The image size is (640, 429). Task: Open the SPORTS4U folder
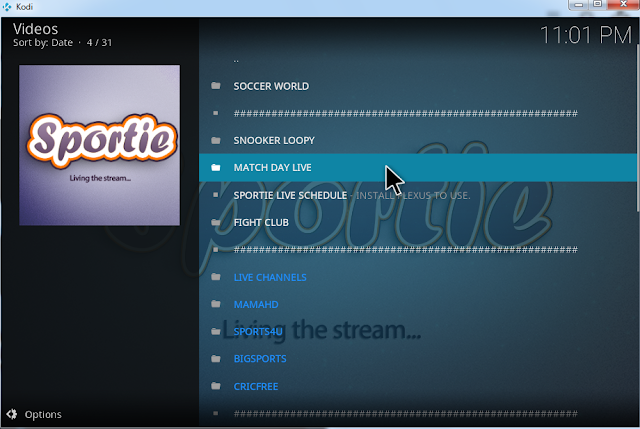pyautogui.click(x=418, y=331)
